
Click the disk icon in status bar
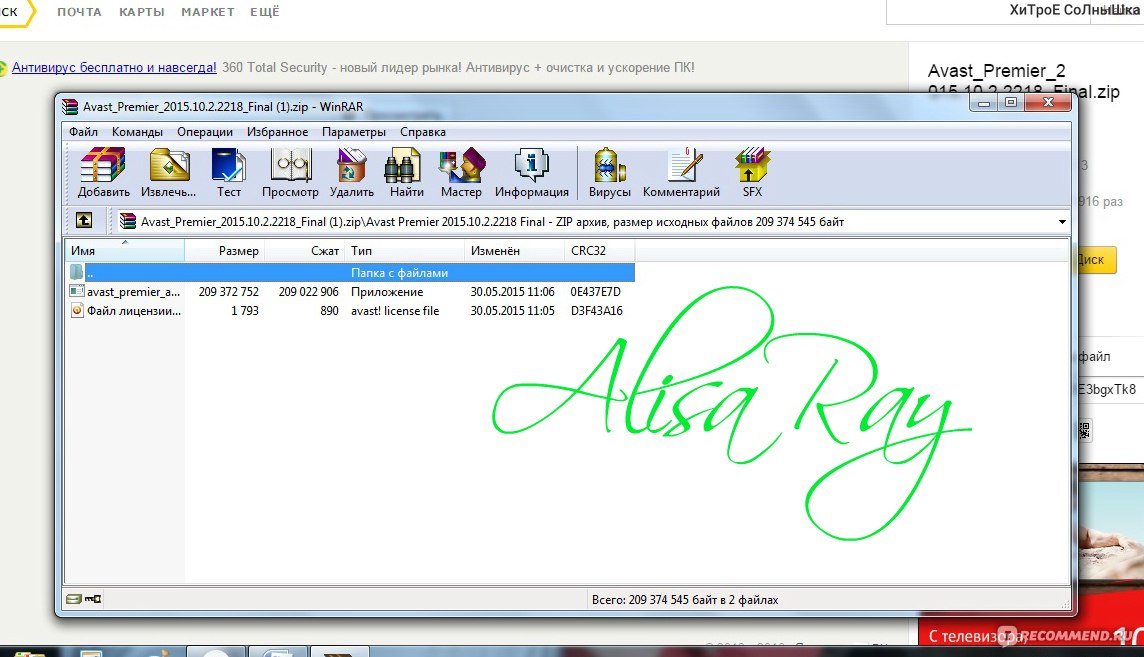coord(74,599)
